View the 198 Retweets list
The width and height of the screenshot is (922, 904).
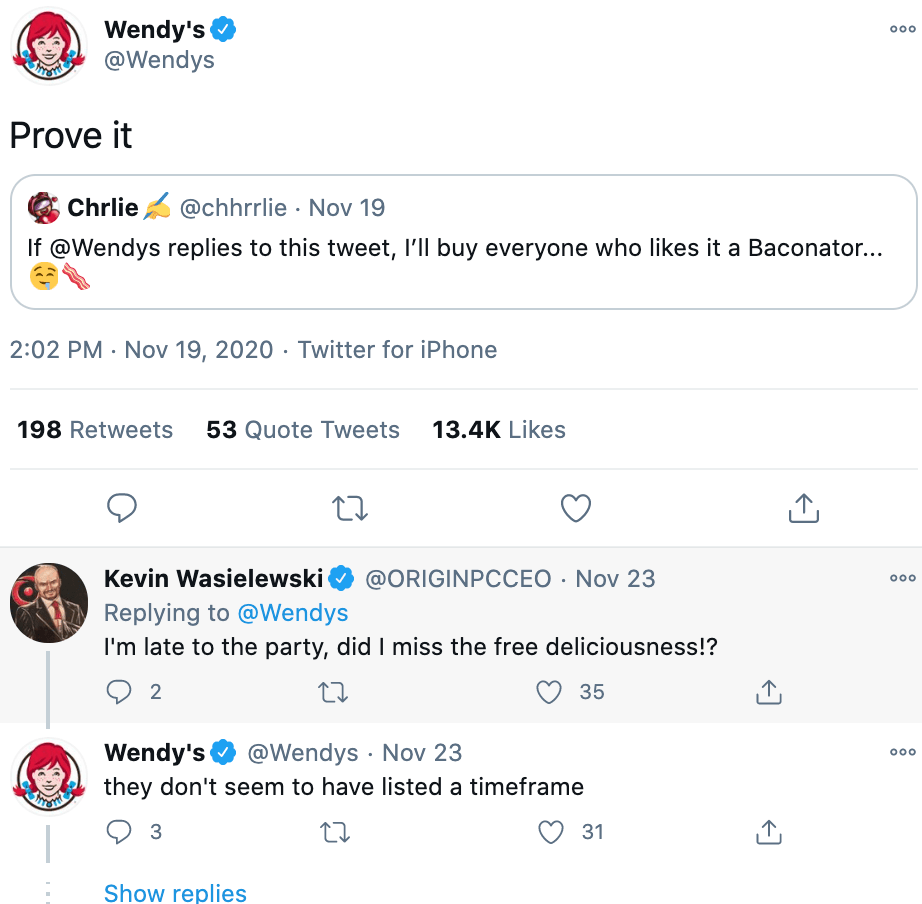[94, 429]
